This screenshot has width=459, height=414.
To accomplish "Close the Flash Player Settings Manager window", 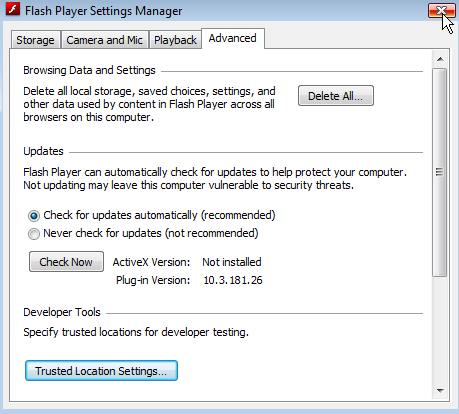I will pos(442,10).
